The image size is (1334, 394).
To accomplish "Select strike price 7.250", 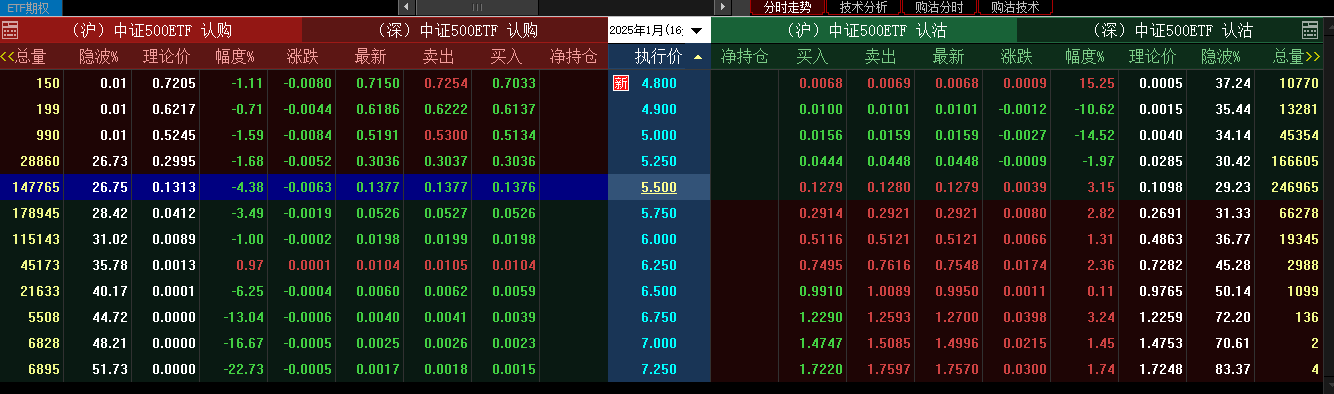I will pyautogui.click(x=658, y=369).
